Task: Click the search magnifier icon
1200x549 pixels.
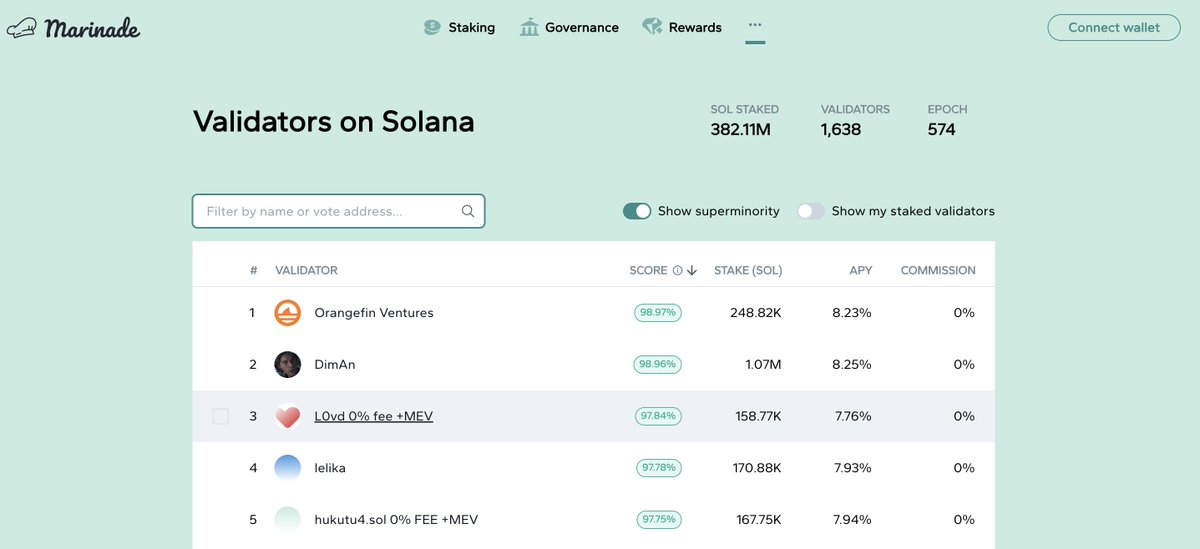Action: point(468,211)
